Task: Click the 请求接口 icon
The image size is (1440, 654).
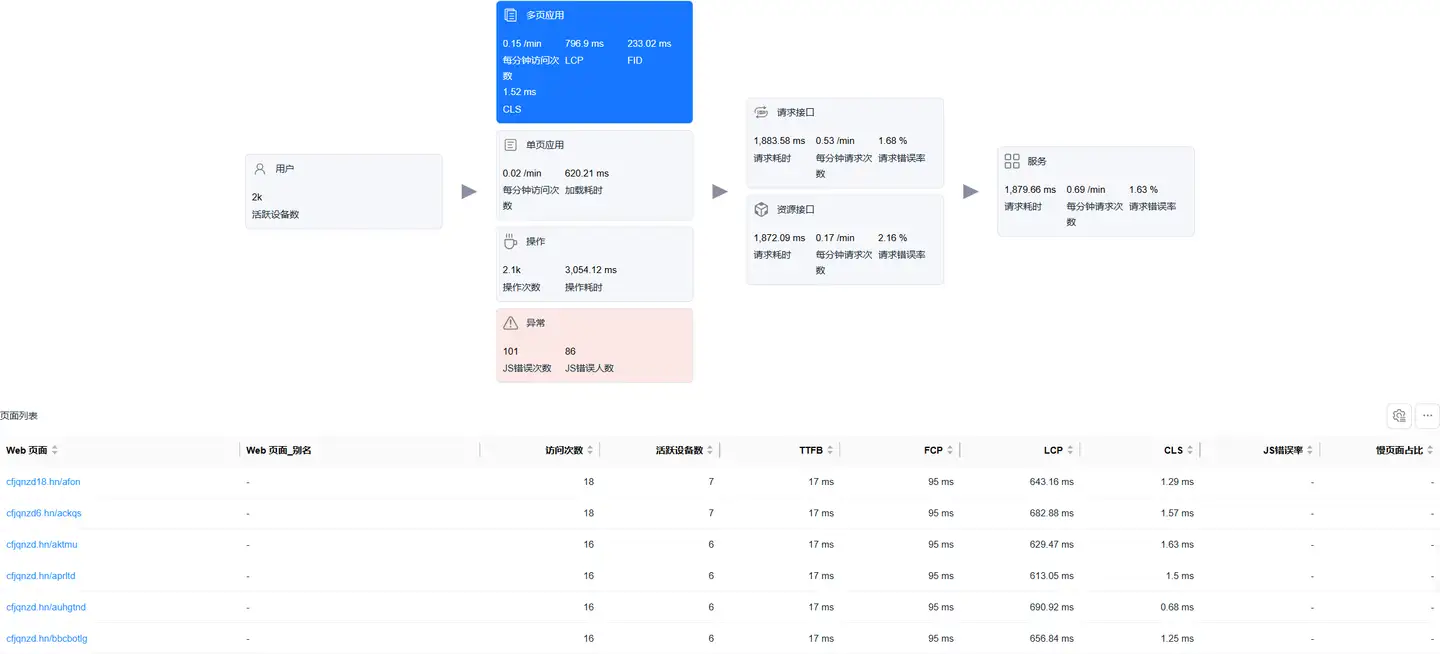Action: point(761,113)
